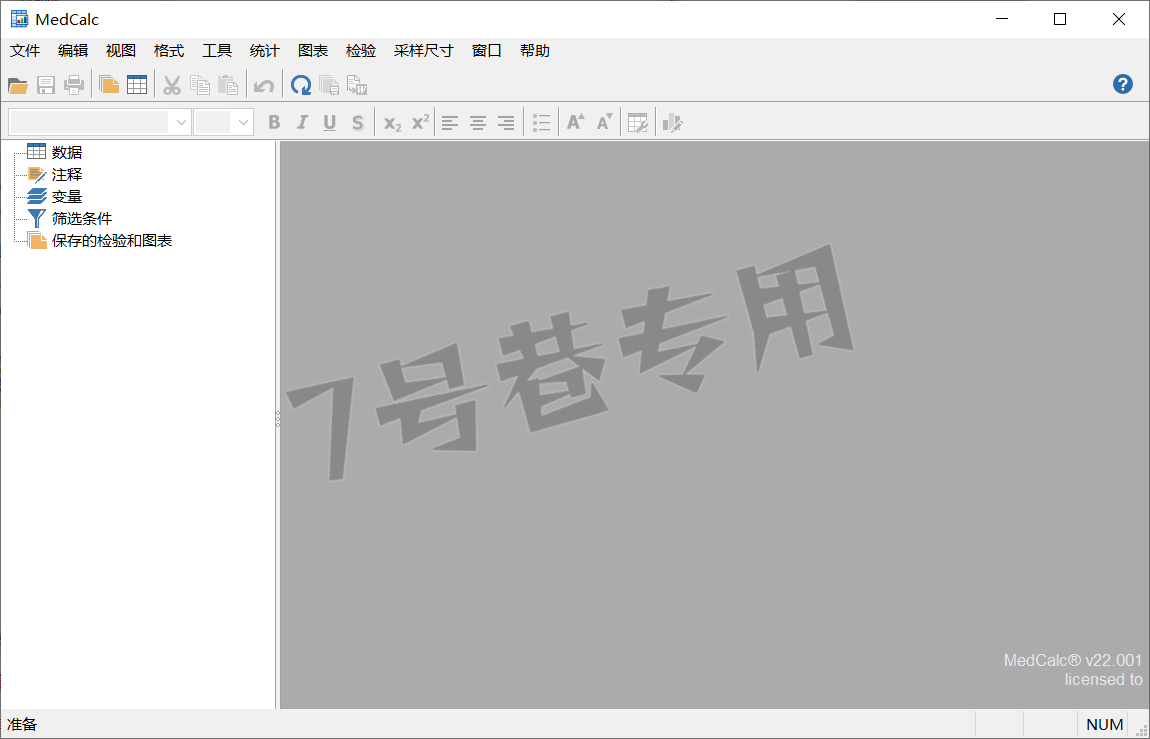This screenshot has width=1150, height=739.
Task: Decrease font size with A-down icon
Action: pos(604,122)
